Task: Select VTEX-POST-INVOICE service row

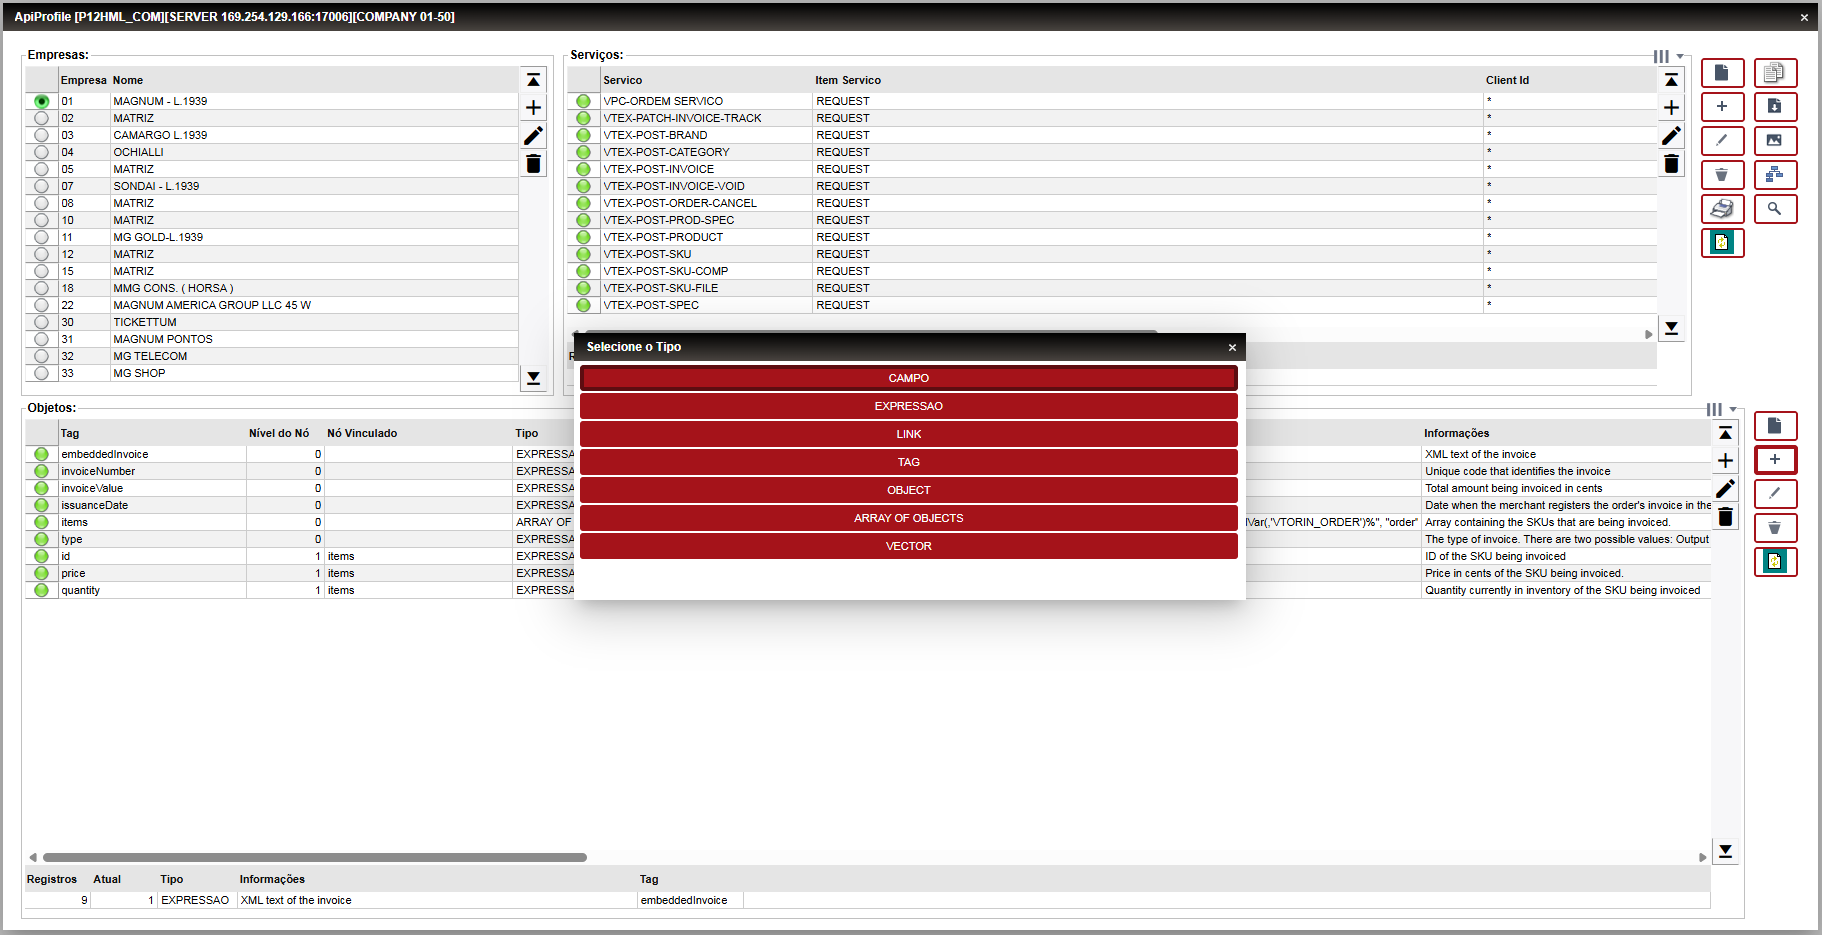Action: (1112, 169)
